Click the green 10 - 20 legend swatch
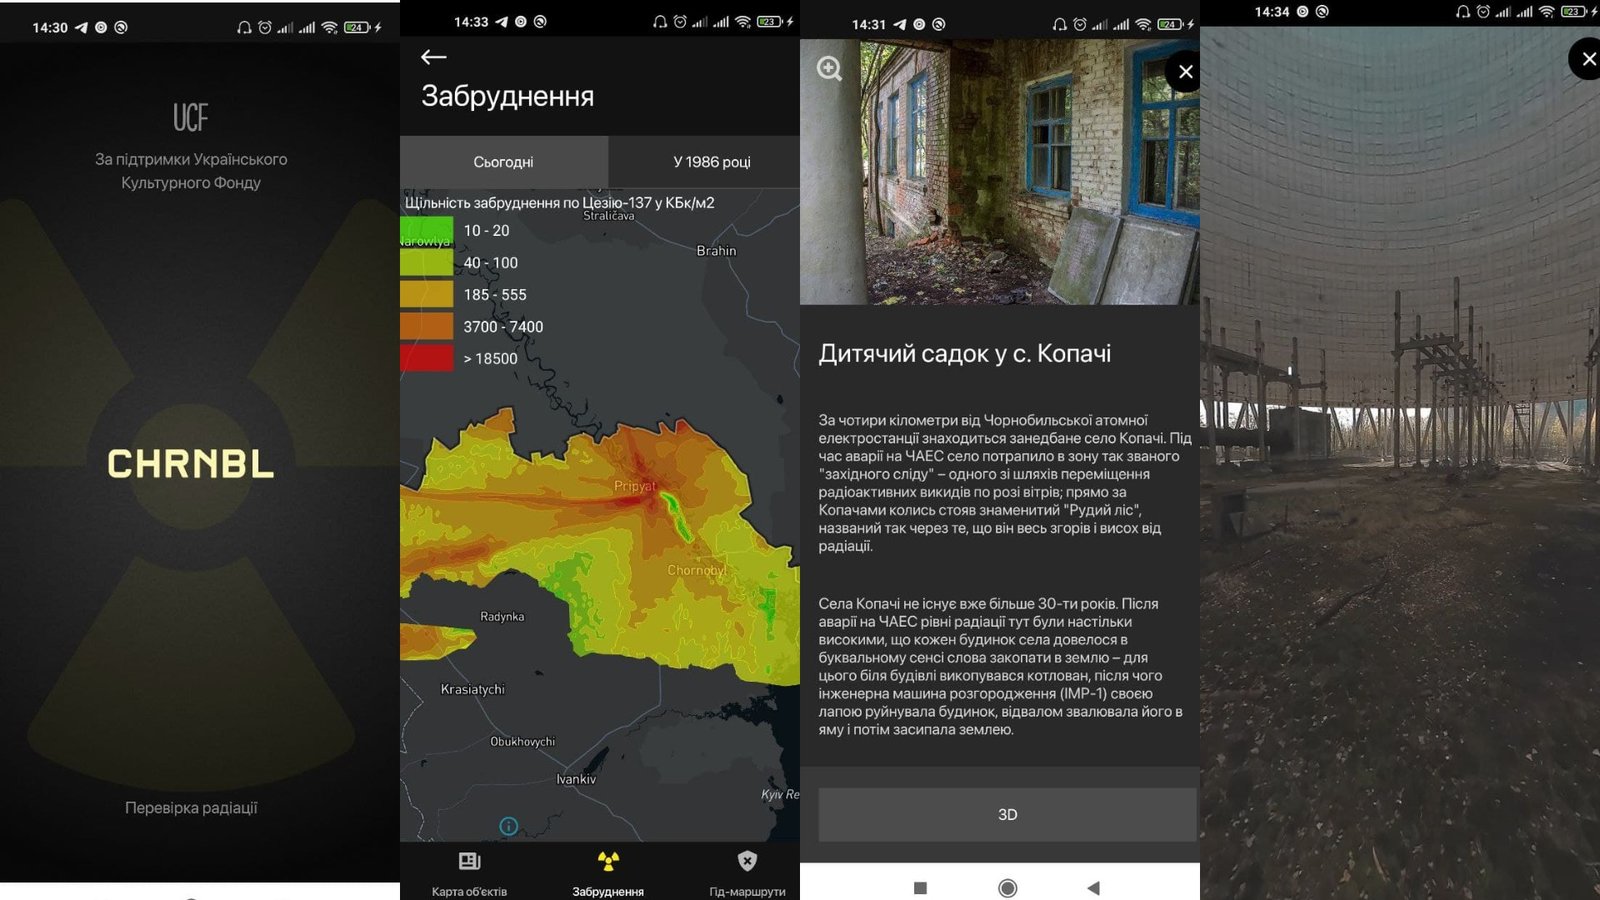Image resolution: width=1600 pixels, height=900 pixels. 426,230
